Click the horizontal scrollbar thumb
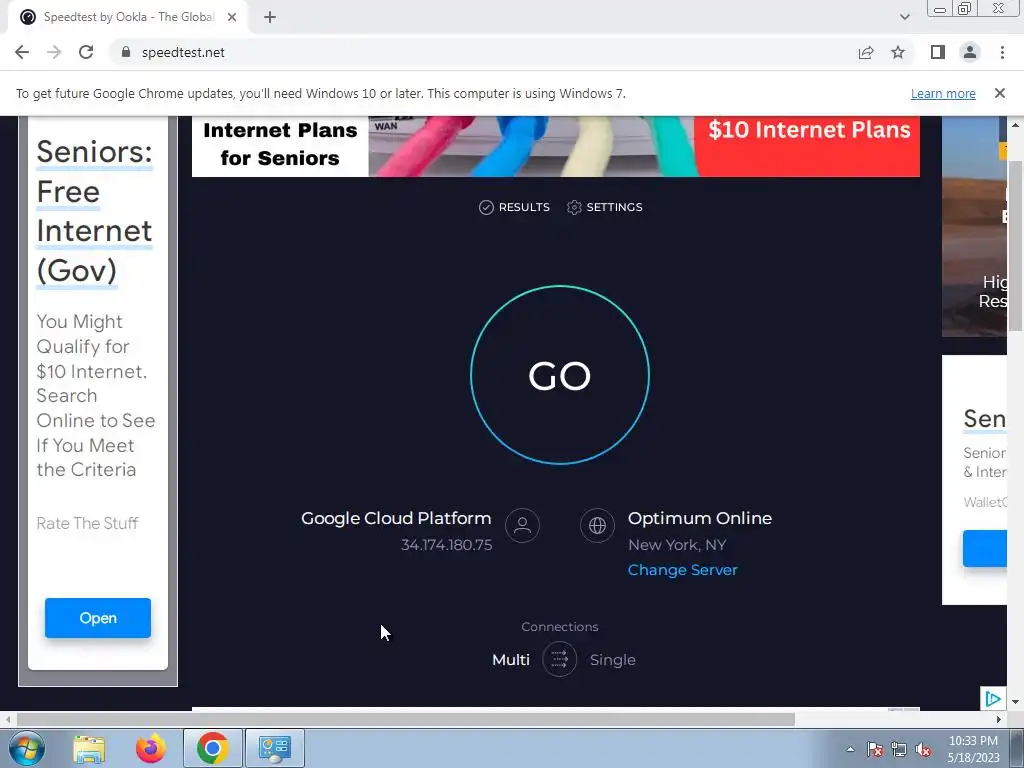 [406, 719]
